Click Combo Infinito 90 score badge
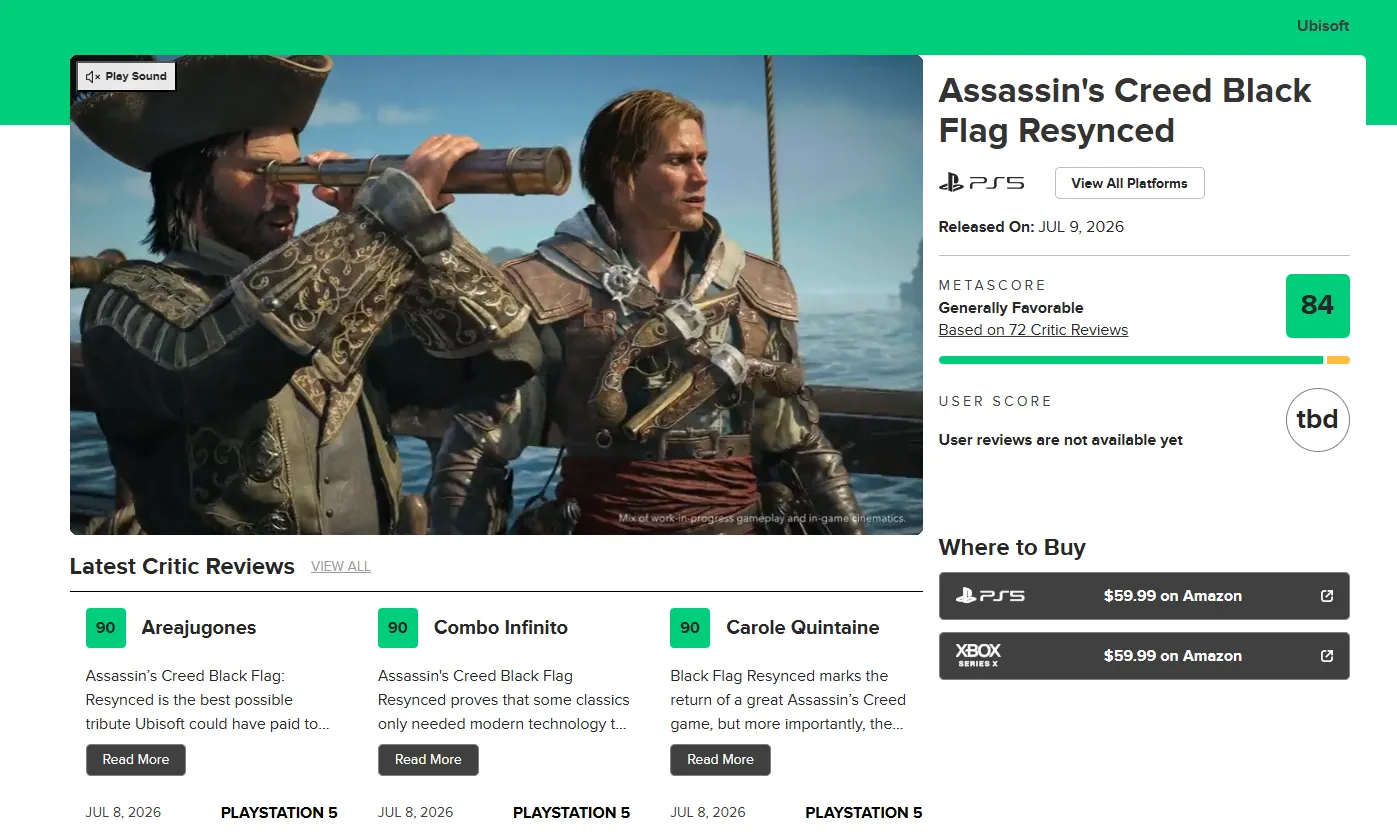This screenshot has width=1397, height=835. pyautogui.click(x=398, y=628)
